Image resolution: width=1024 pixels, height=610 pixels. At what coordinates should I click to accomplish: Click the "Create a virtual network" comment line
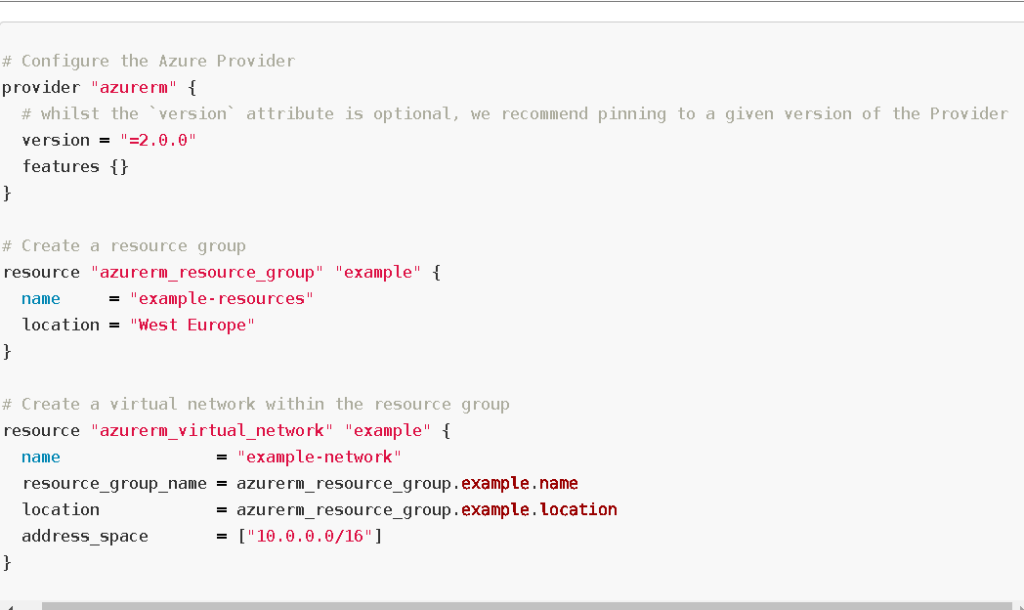point(255,404)
